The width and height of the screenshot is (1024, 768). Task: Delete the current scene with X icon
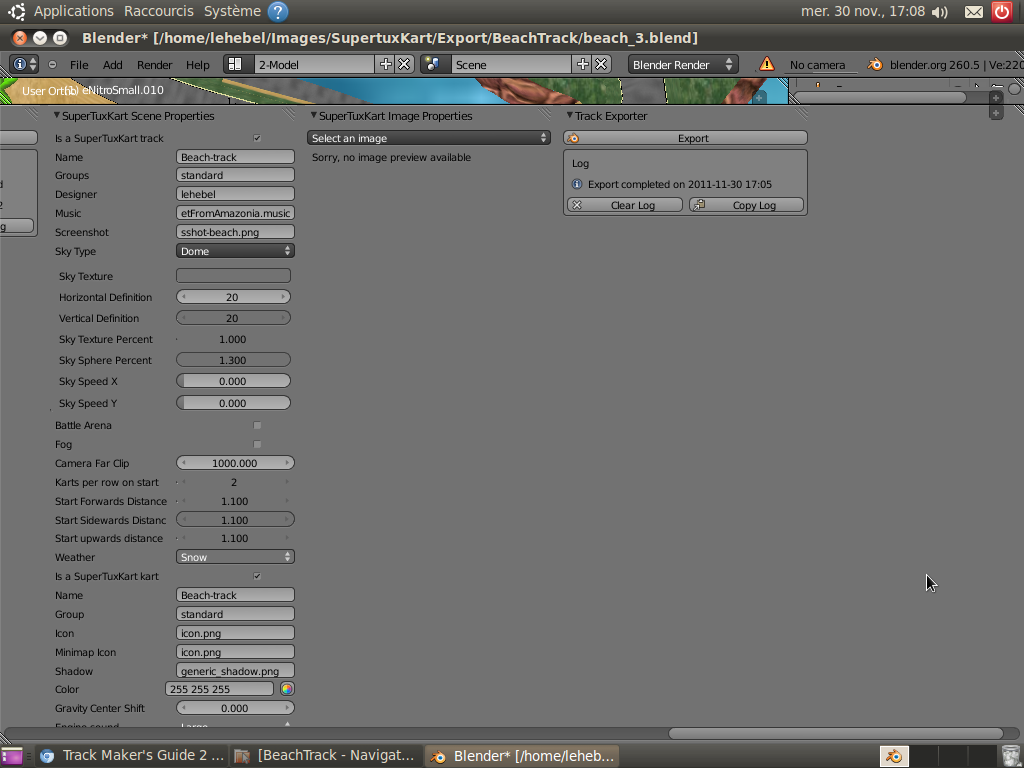click(x=601, y=64)
